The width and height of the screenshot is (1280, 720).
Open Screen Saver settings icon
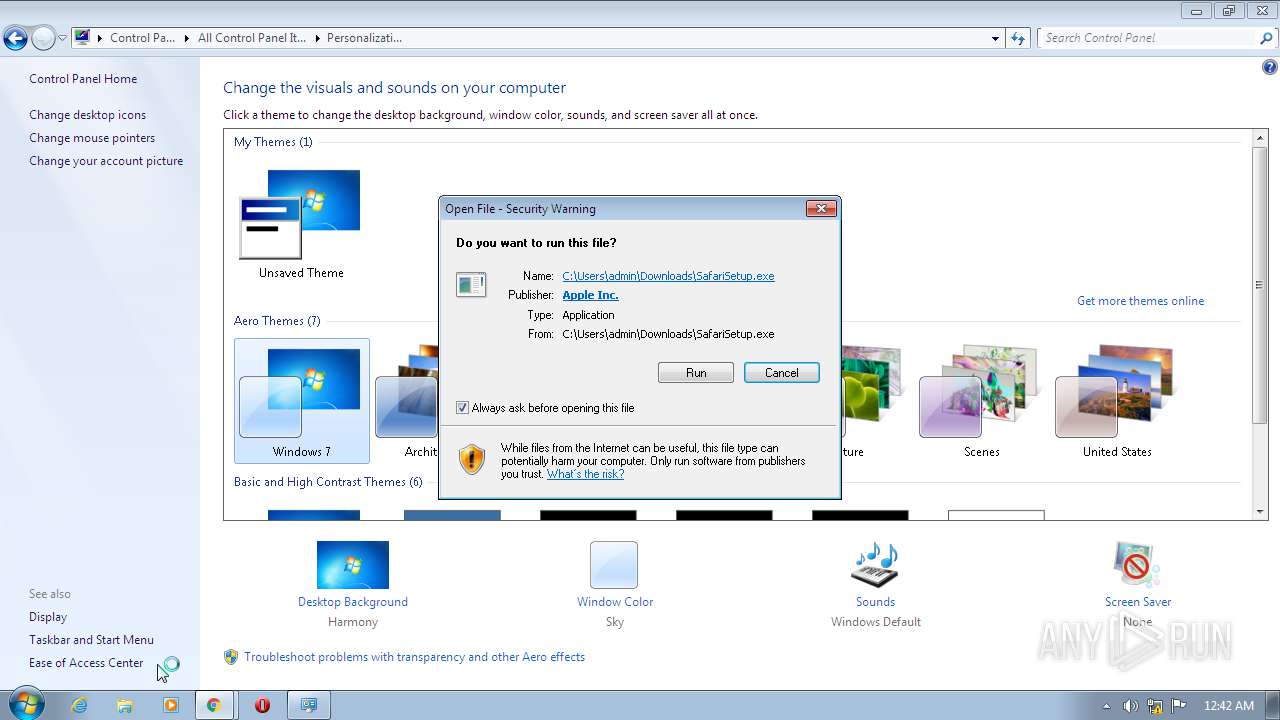click(x=1137, y=565)
